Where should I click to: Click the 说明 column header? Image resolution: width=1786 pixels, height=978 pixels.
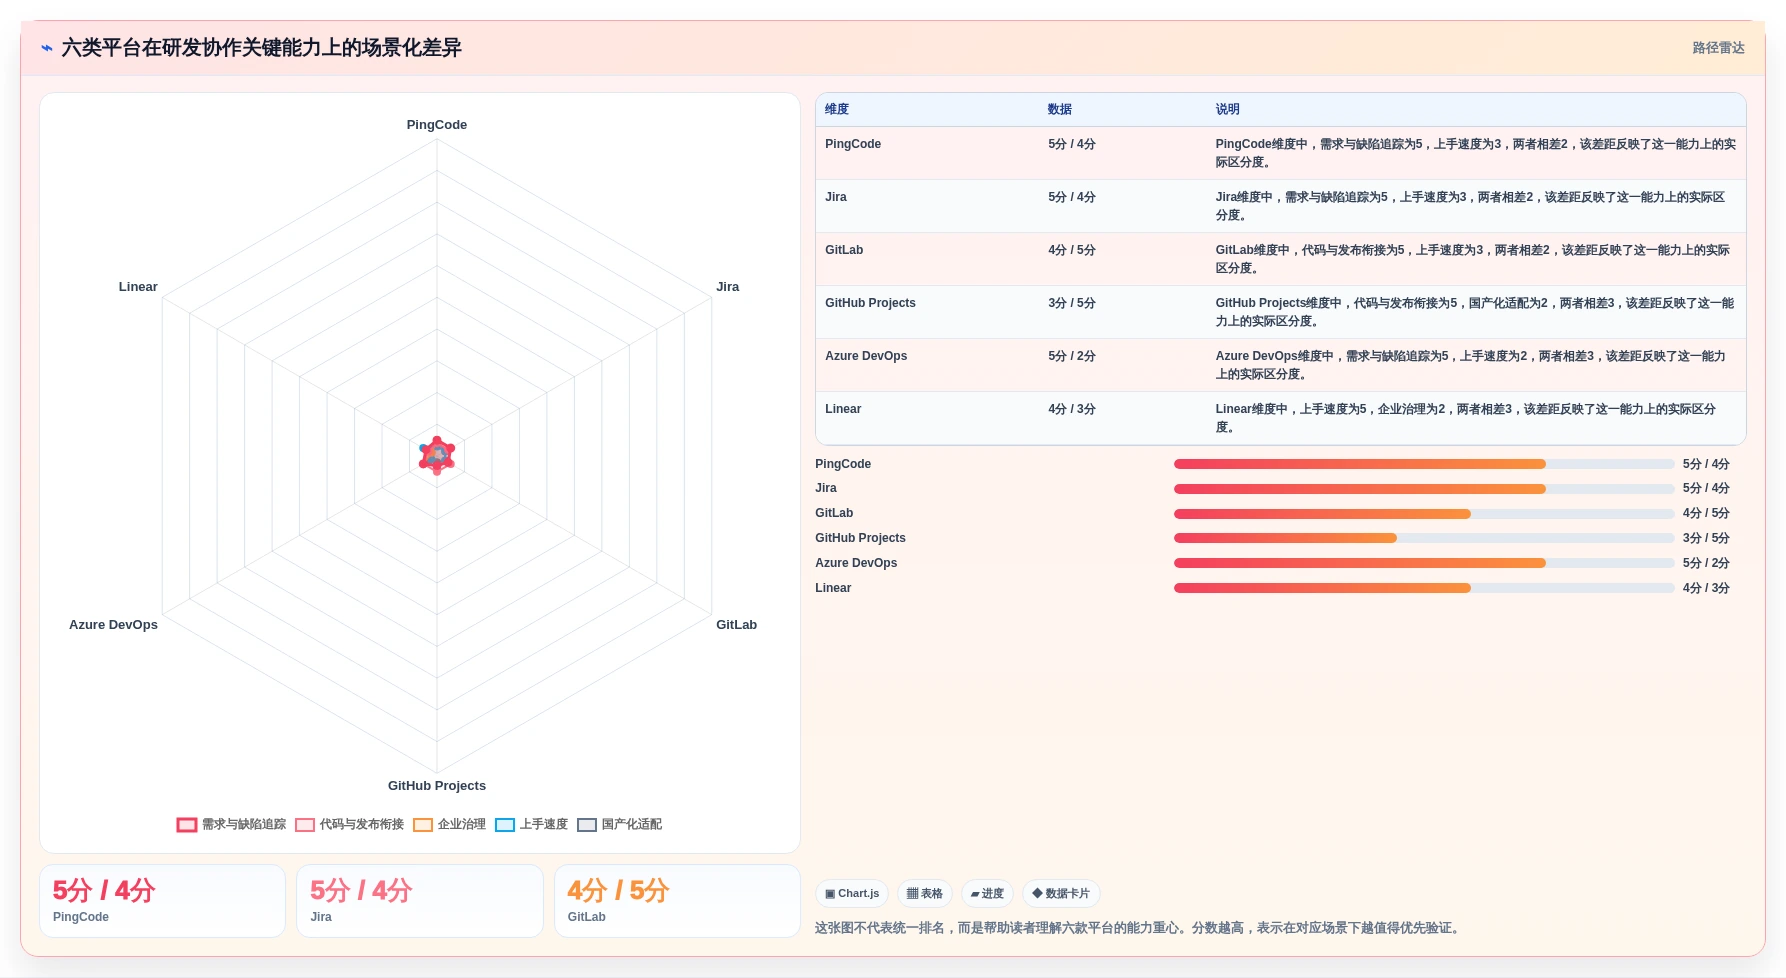click(x=1228, y=110)
